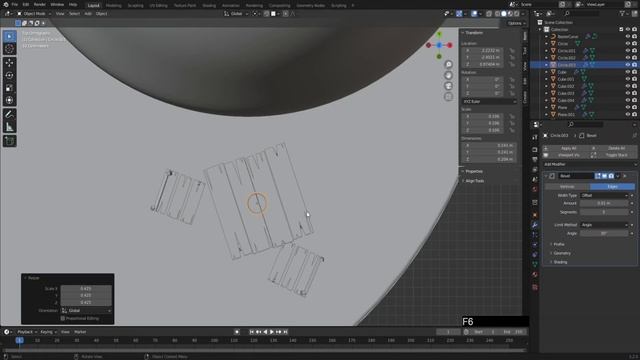Select the Add Cube tool
The image size is (640, 360).
tap(9, 141)
